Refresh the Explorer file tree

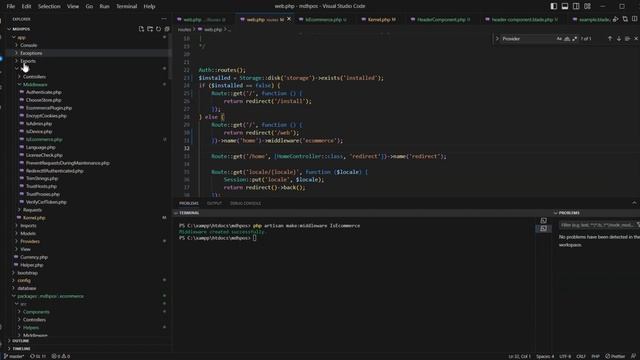tap(158, 29)
